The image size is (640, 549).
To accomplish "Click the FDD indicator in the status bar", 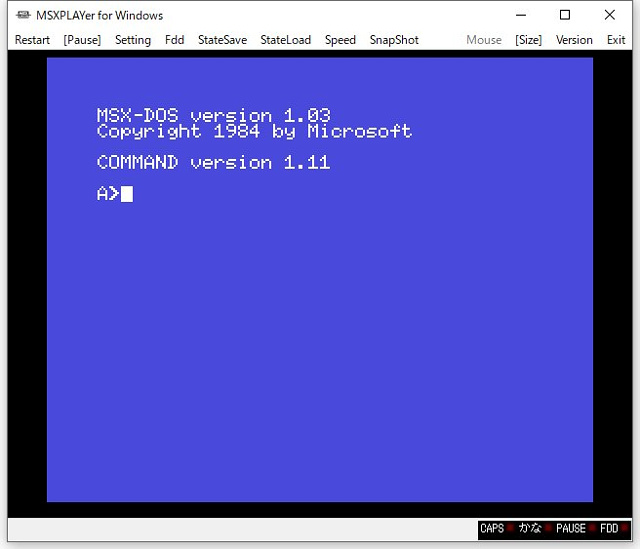I will coord(609,529).
